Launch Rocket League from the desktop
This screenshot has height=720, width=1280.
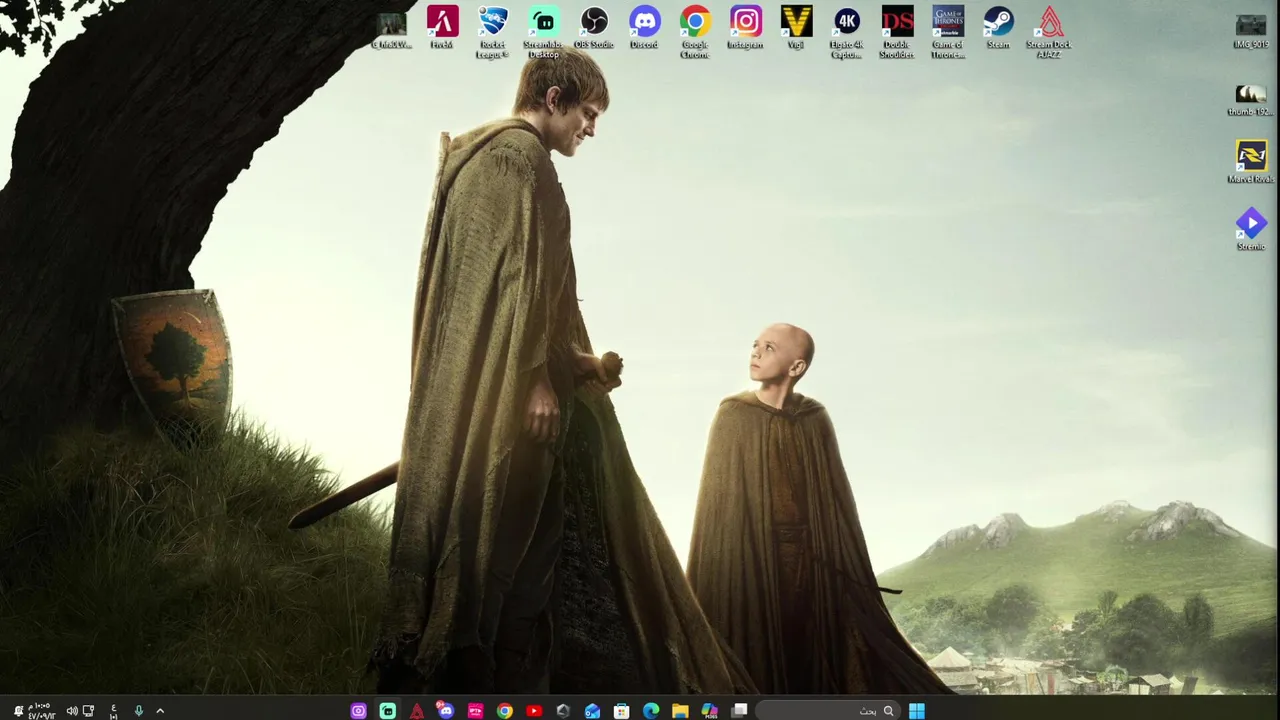coord(493,32)
